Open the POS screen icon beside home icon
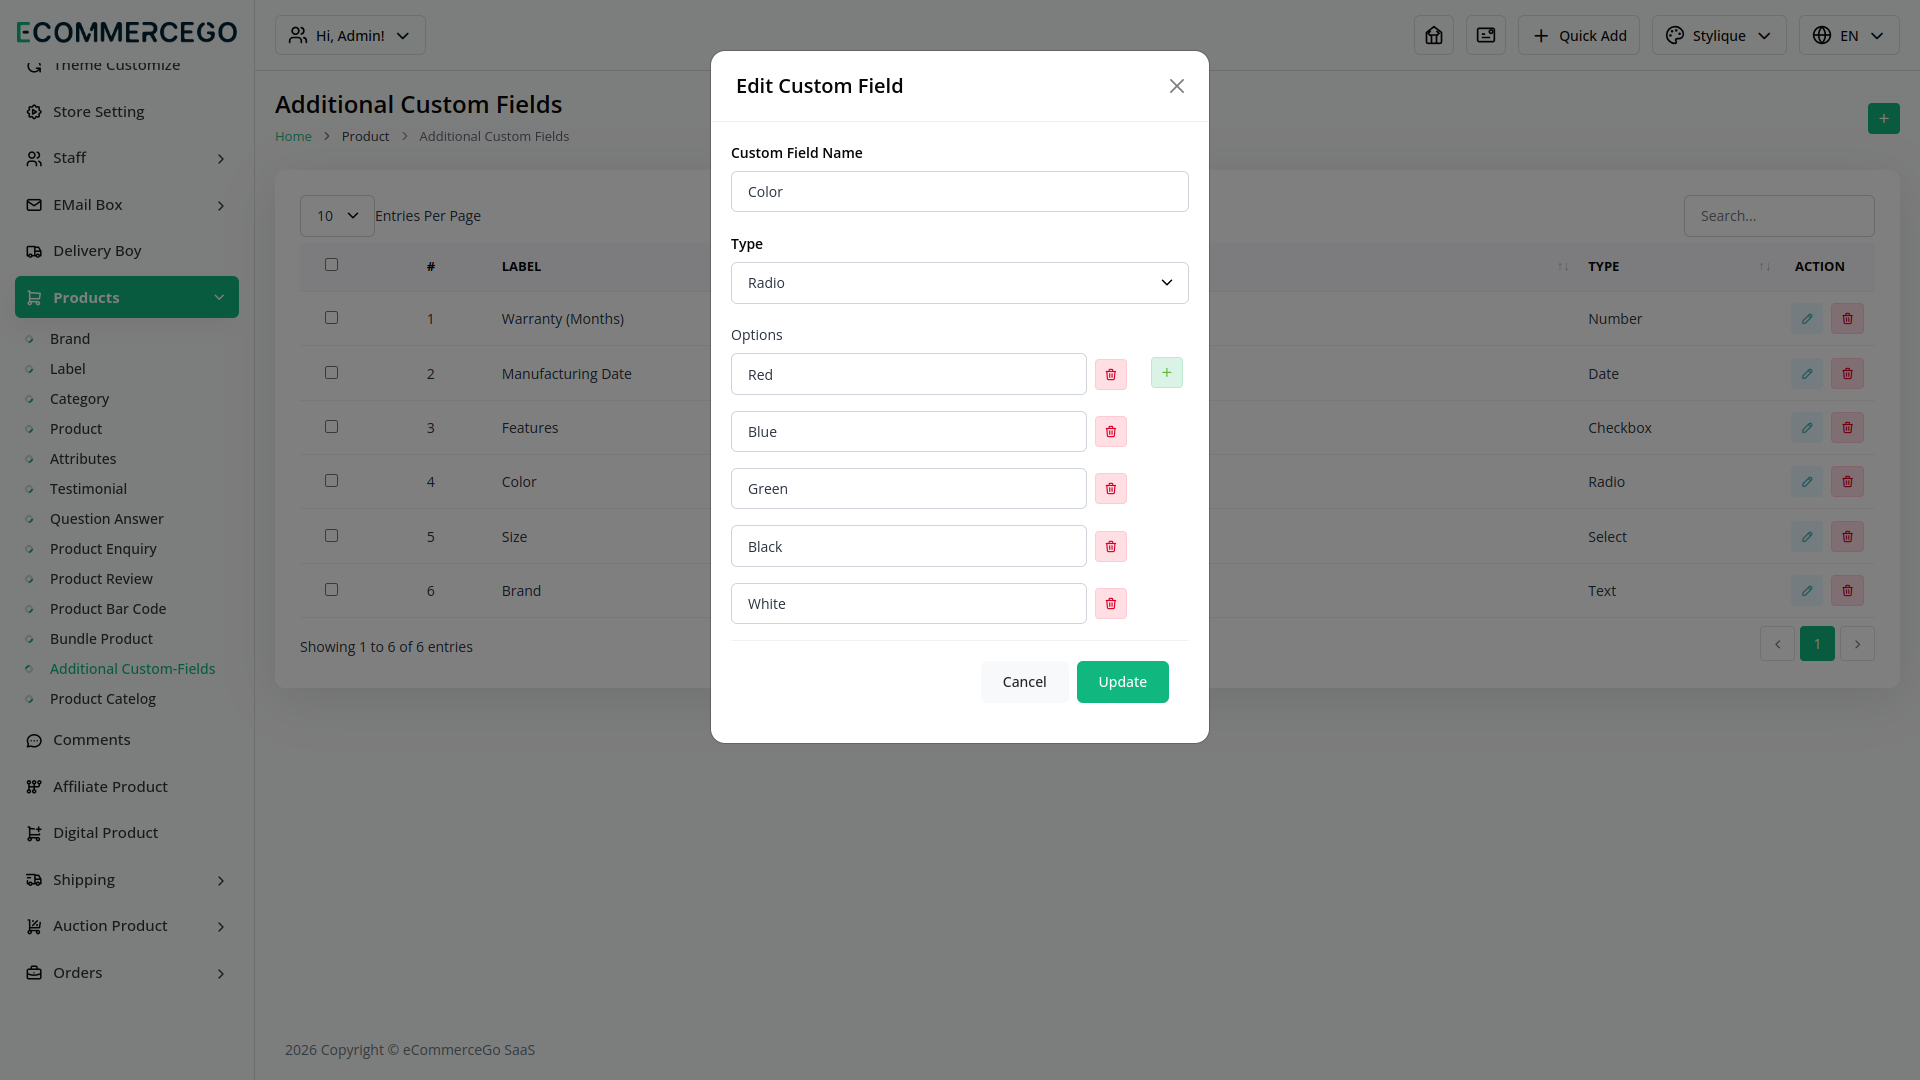 pos(1485,35)
